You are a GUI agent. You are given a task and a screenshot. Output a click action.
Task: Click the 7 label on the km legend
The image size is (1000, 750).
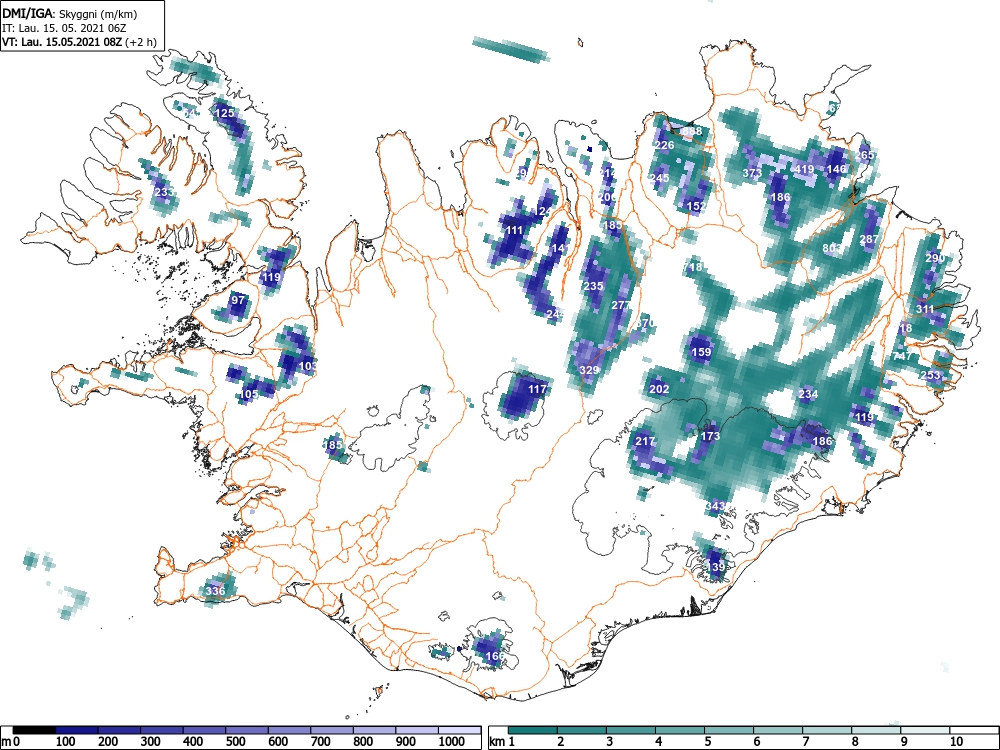(x=805, y=742)
